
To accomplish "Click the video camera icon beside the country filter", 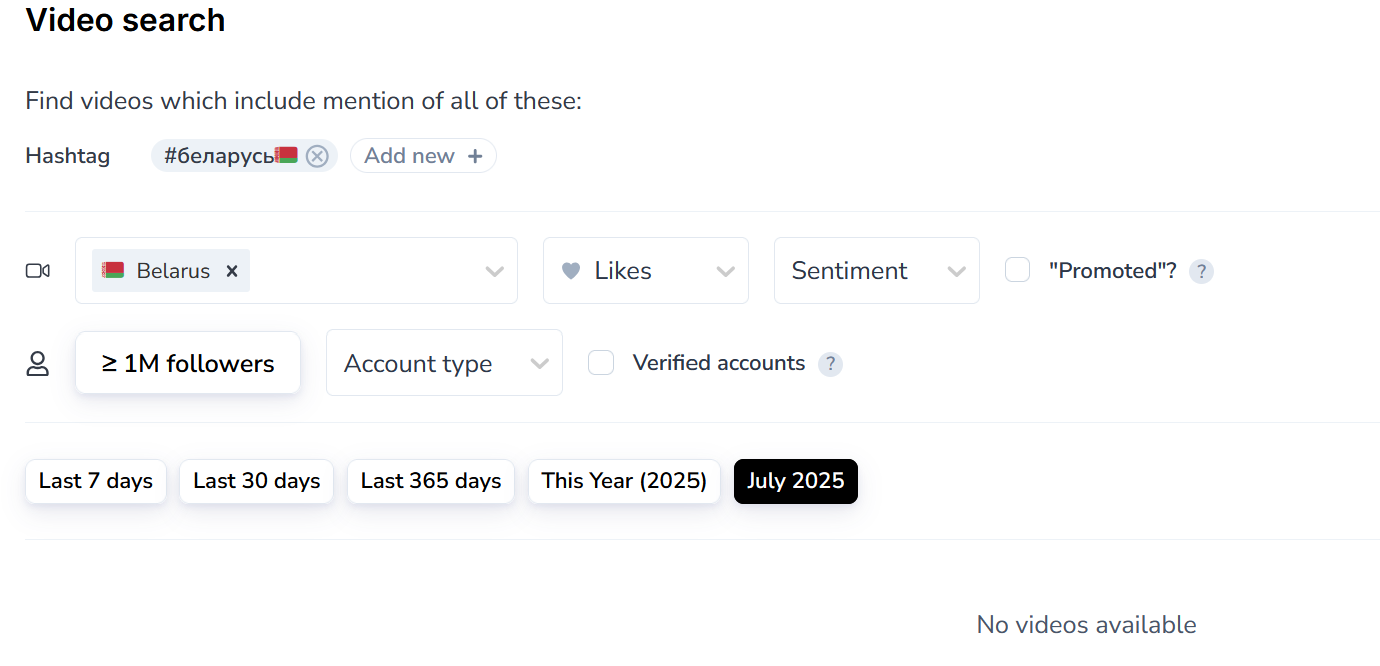I will [x=38, y=271].
